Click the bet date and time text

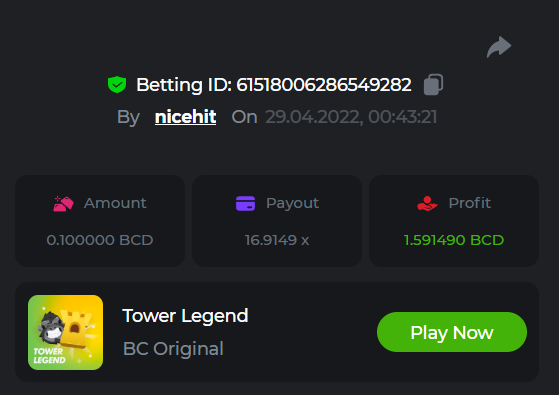coord(351,117)
